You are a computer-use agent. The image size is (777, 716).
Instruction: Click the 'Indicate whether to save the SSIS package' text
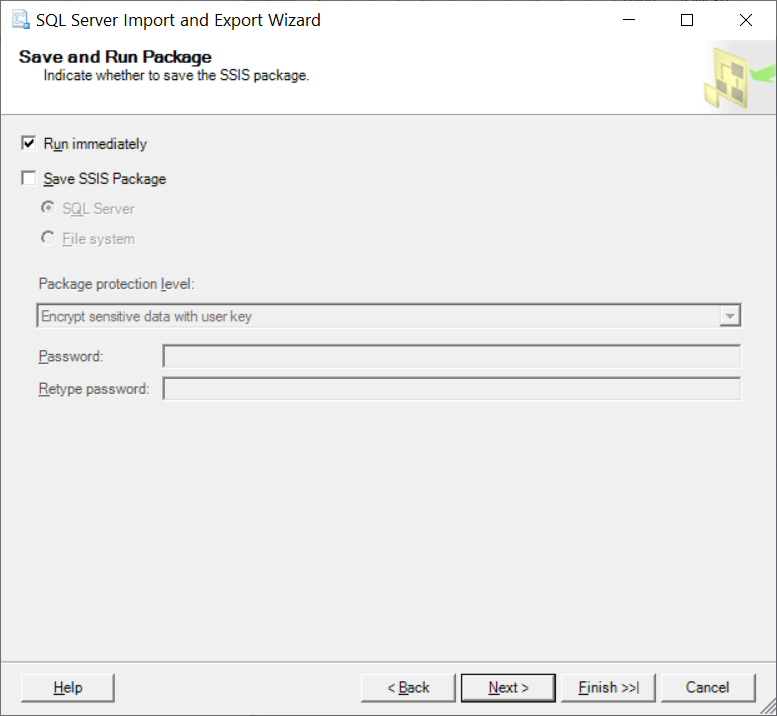[176, 75]
